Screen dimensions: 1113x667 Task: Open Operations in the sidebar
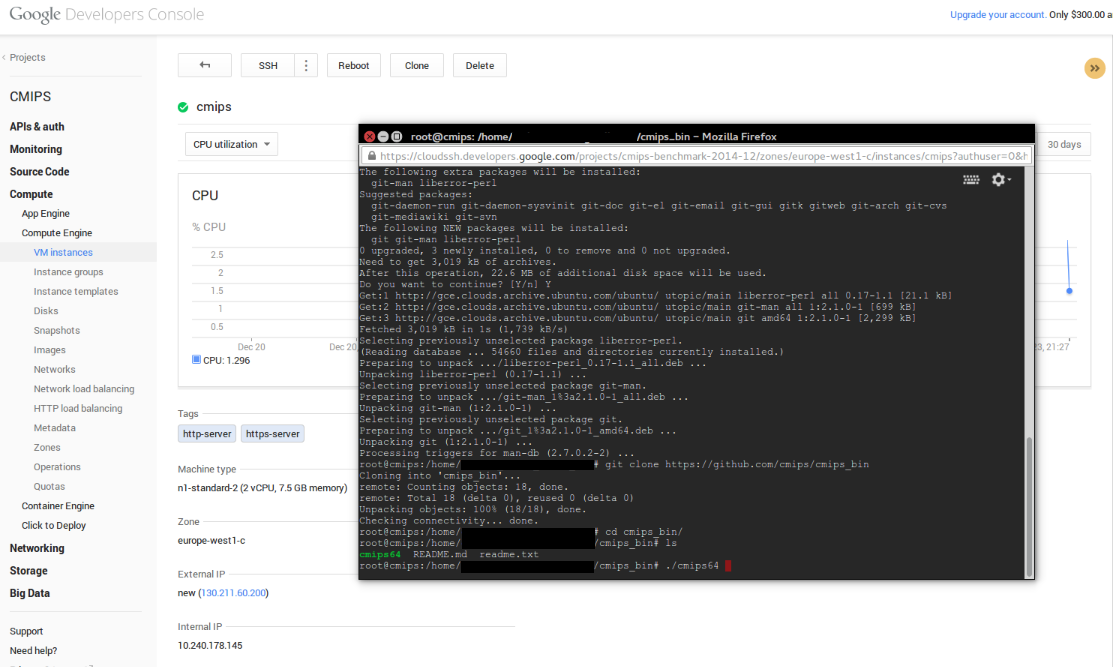[x=57, y=467]
